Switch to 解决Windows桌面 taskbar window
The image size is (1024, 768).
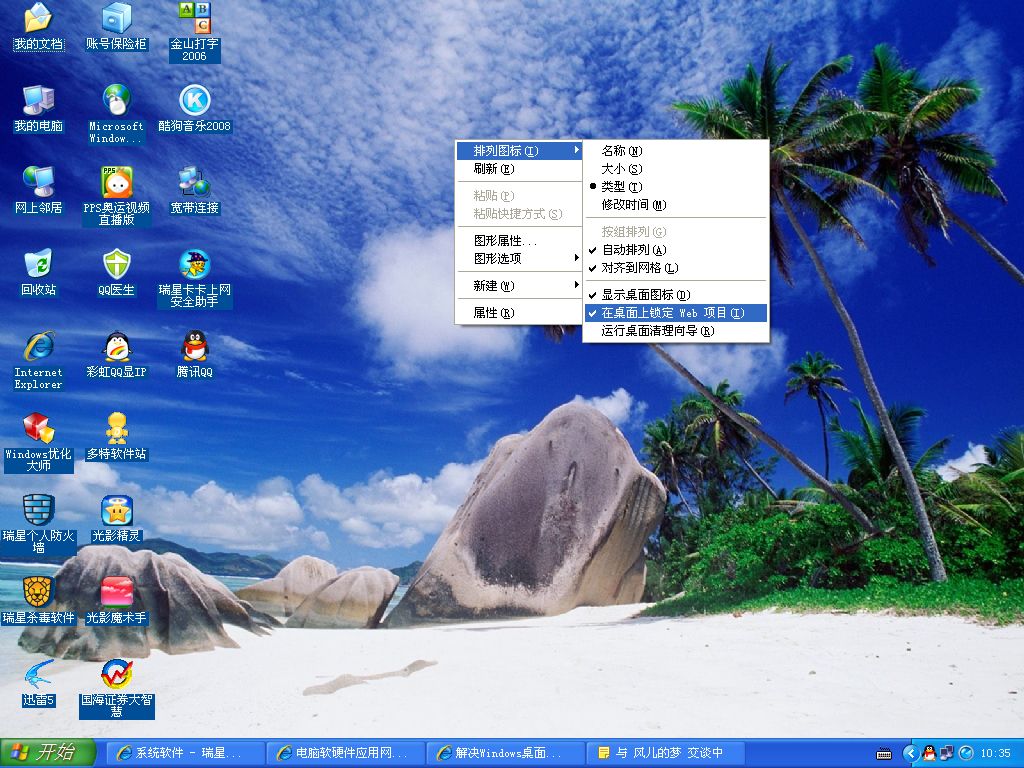tap(505, 753)
